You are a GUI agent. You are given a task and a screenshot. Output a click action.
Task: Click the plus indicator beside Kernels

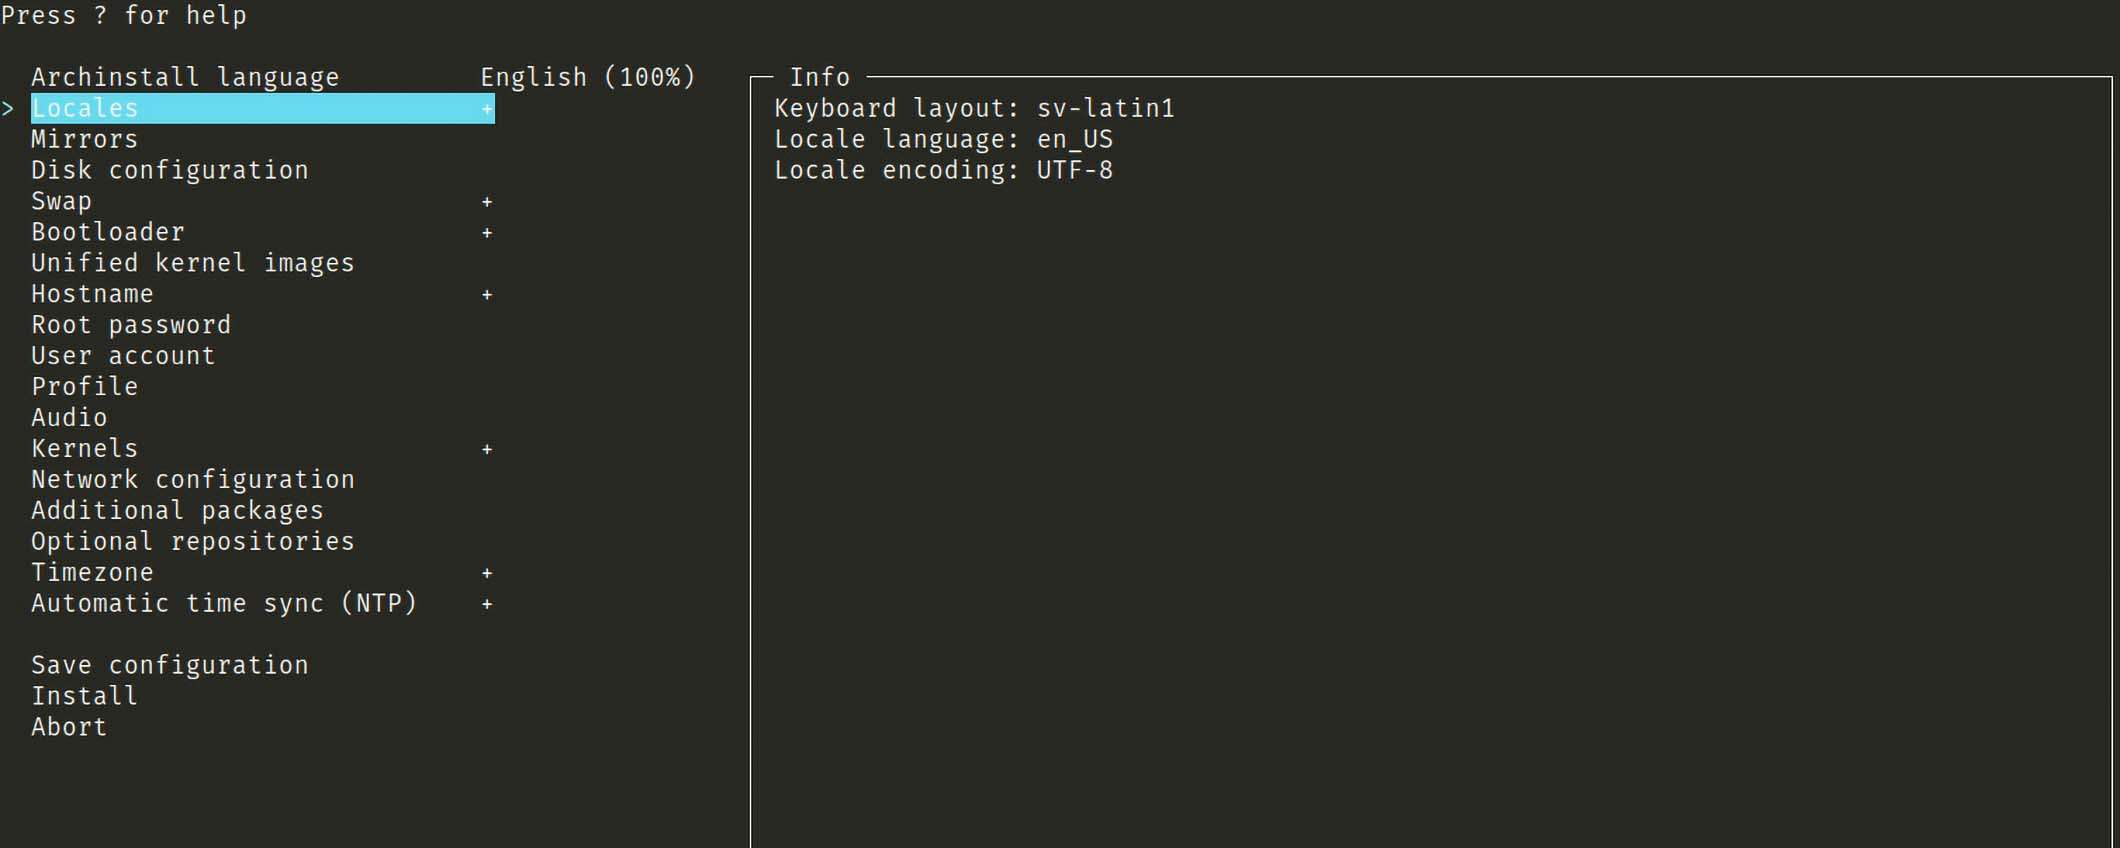487,450
